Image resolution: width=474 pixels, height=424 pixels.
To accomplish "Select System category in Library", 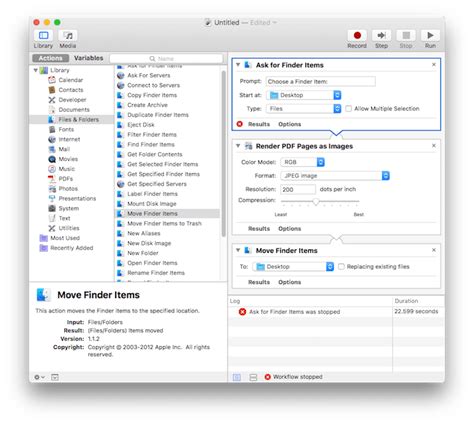I will [69, 208].
